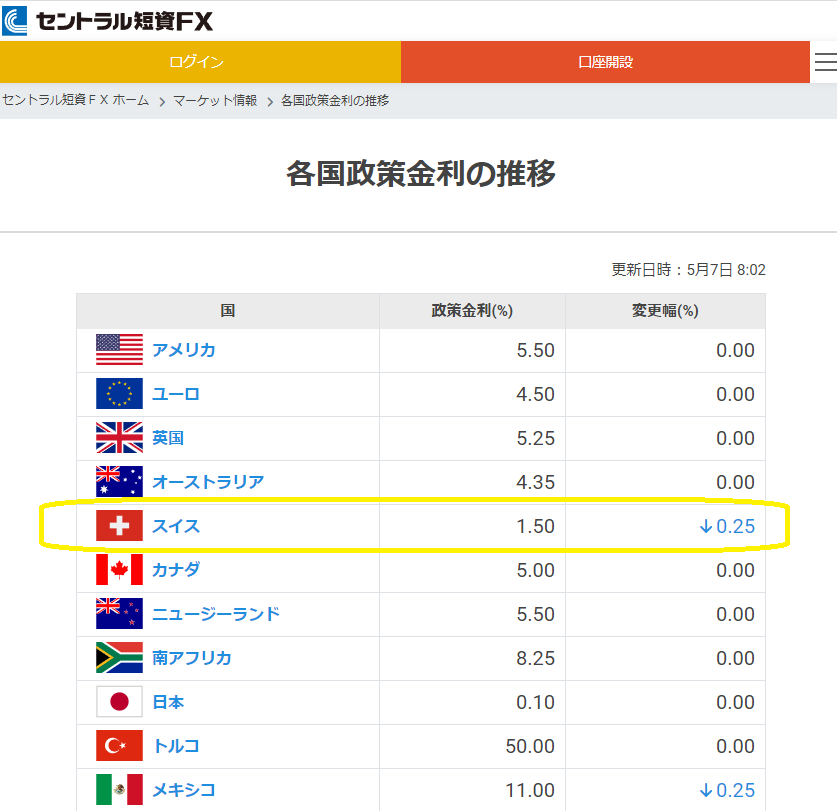Viewport: 837px width, 811px height.
Task: Click the UK flag icon
Action: click(x=120, y=438)
